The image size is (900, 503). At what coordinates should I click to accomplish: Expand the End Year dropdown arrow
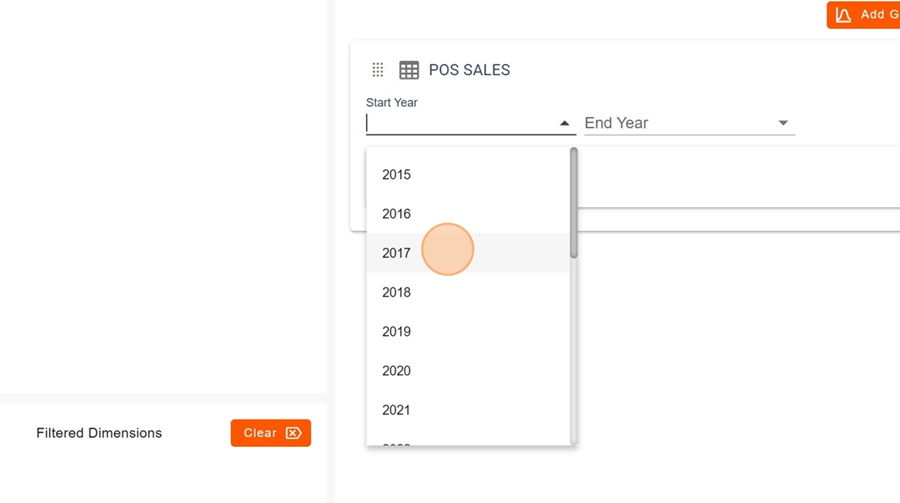[x=783, y=123]
